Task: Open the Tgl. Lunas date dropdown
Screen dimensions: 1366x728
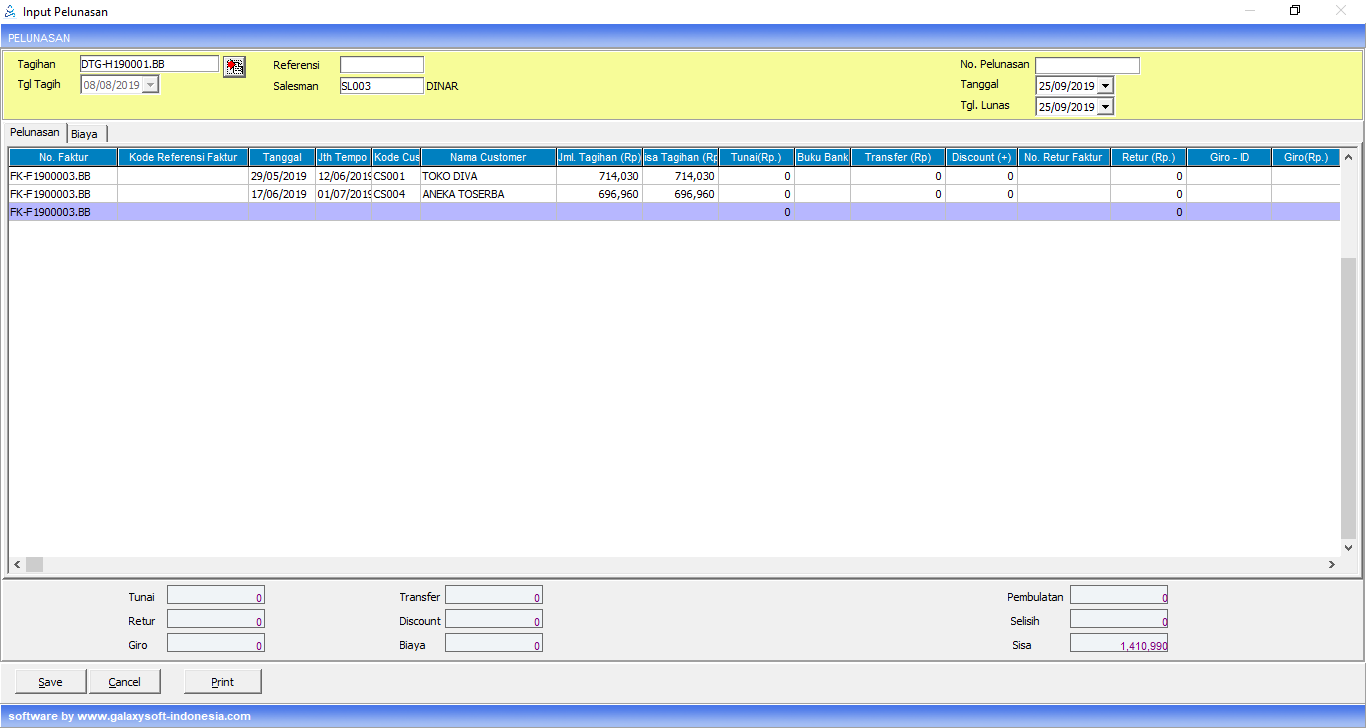Action: (1105, 107)
